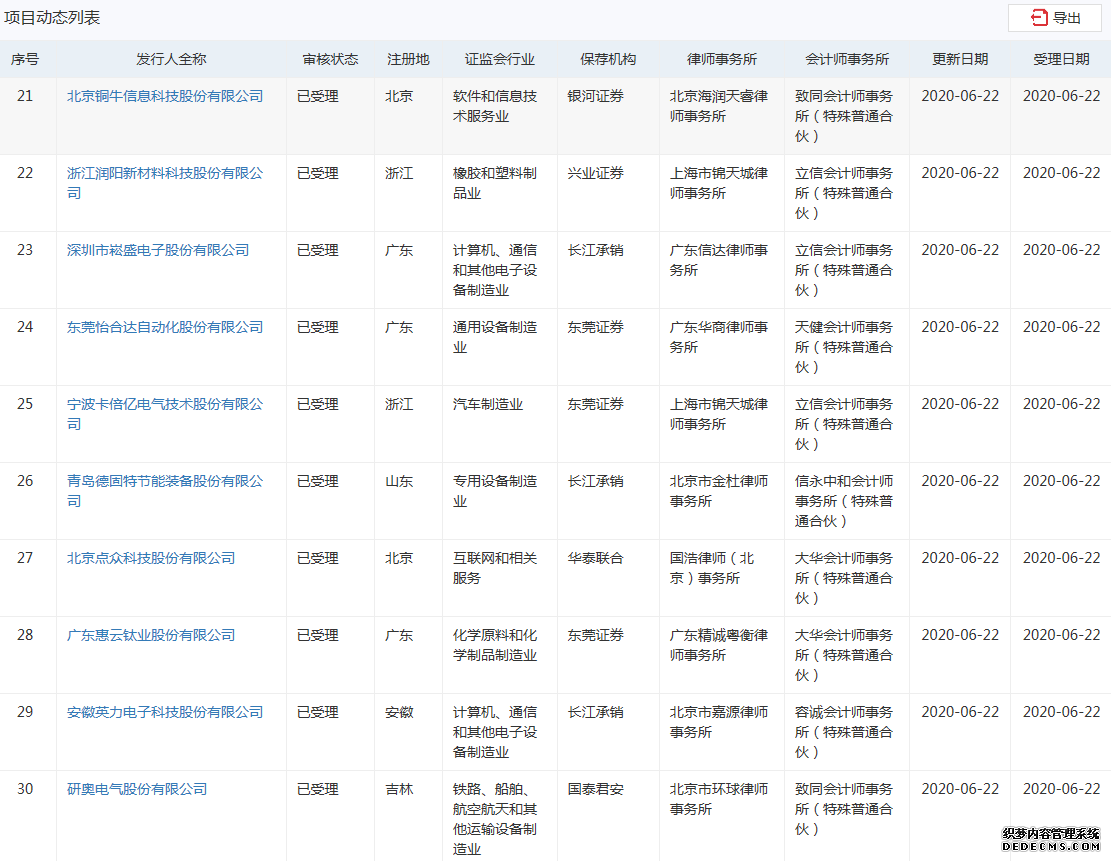1111x861 pixels.
Task: Click the 注册地 column header
Action: [408, 59]
